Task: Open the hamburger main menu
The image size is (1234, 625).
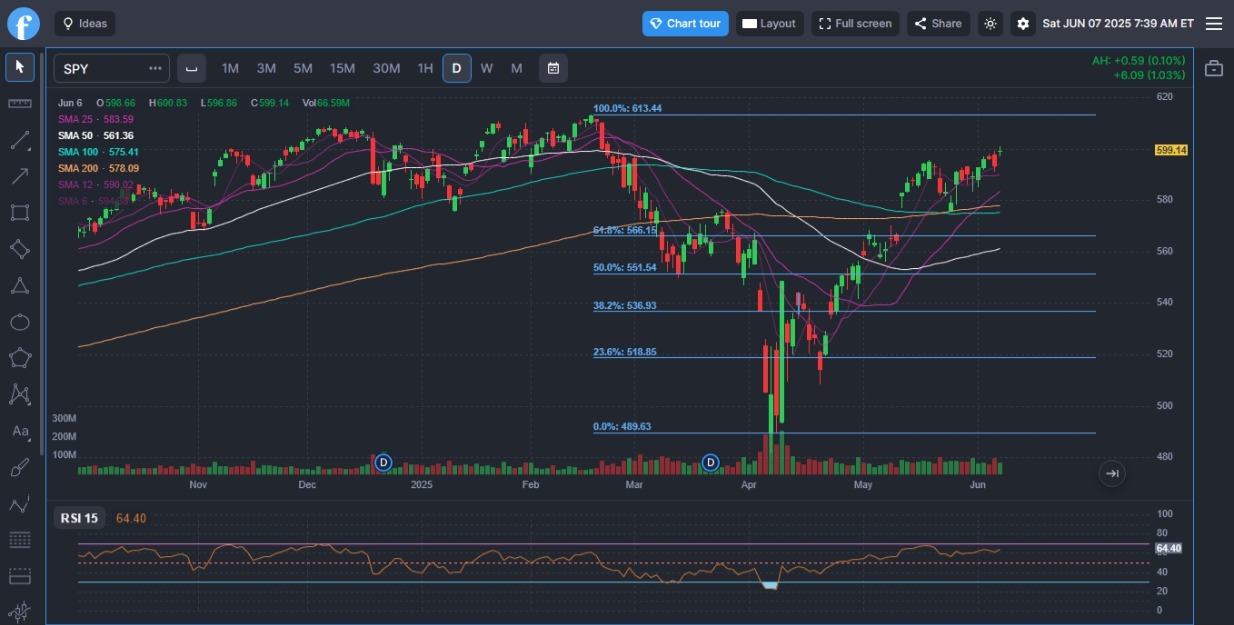Action: [1214, 23]
